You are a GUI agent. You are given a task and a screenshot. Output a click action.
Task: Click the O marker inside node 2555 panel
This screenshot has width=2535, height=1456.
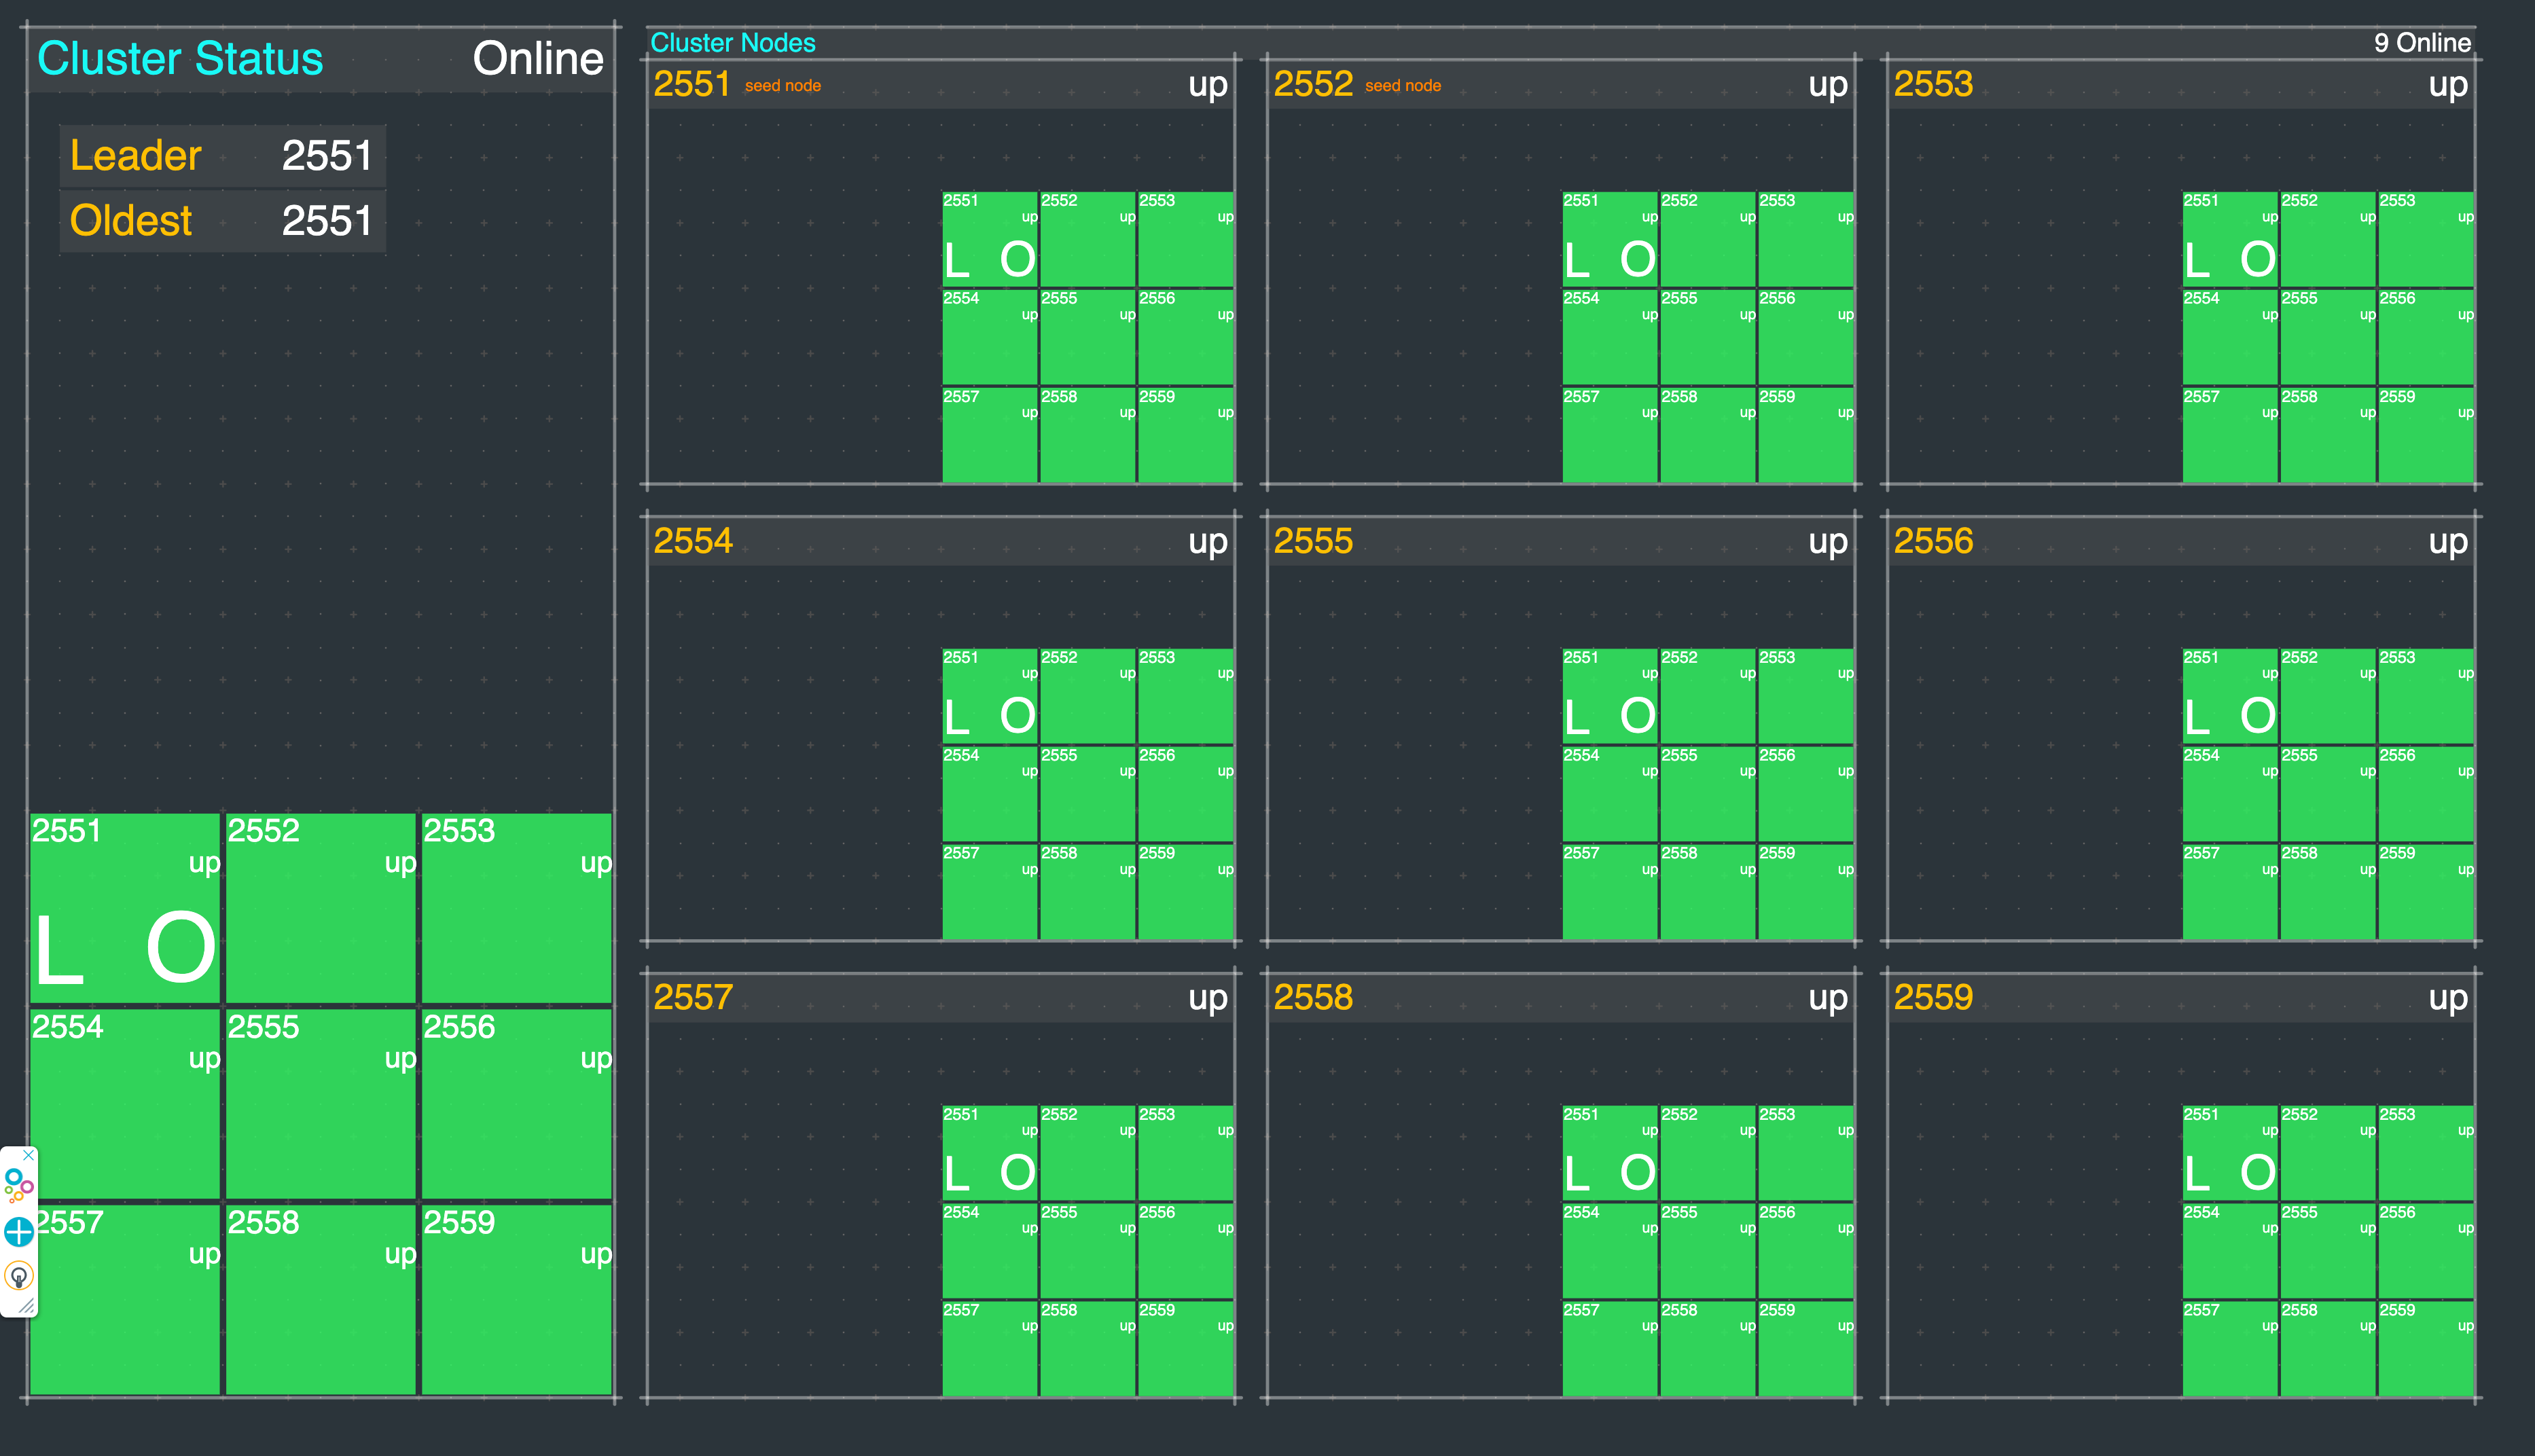click(1637, 716)
